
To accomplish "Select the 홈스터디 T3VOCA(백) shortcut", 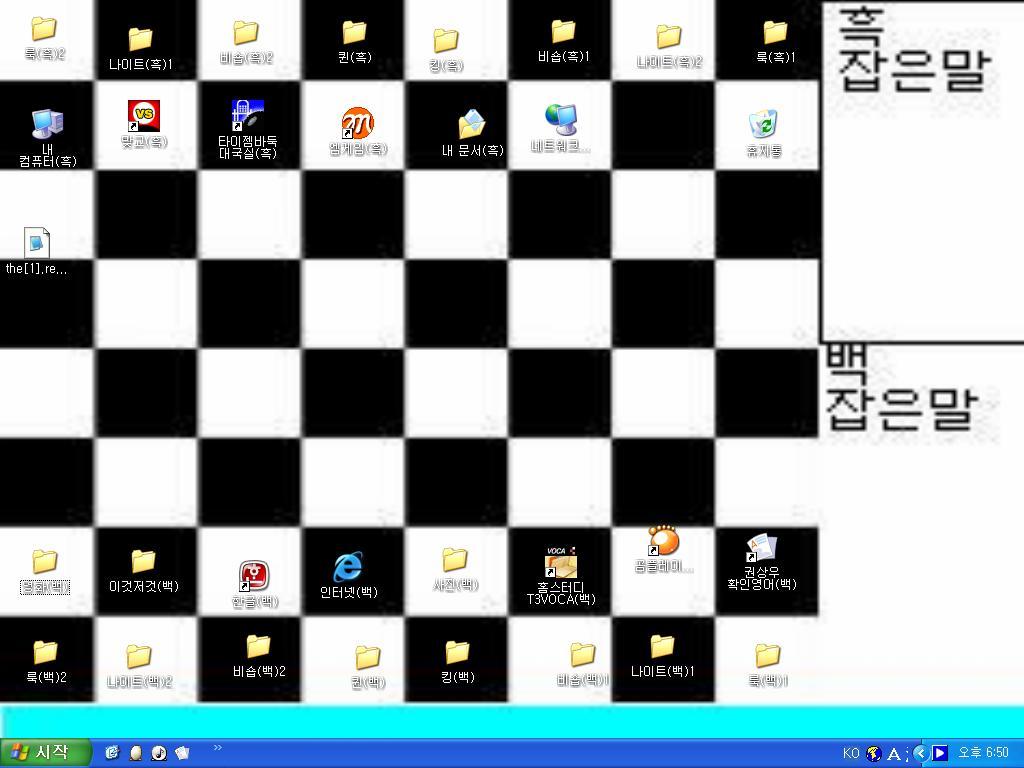I will pos(561,576).
